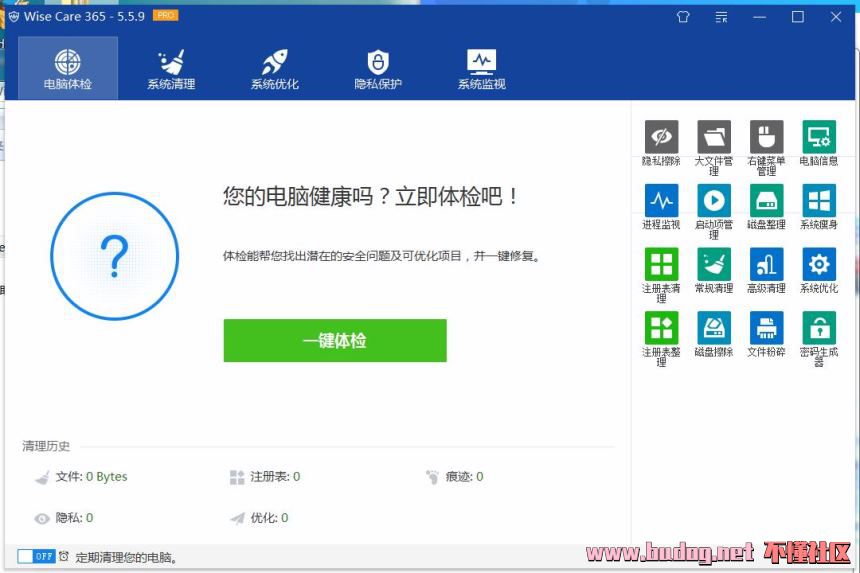The image size is (860, 573).
Task: Switch to the 电脑体检 PC checkup tab
Action: click(68, 68)
